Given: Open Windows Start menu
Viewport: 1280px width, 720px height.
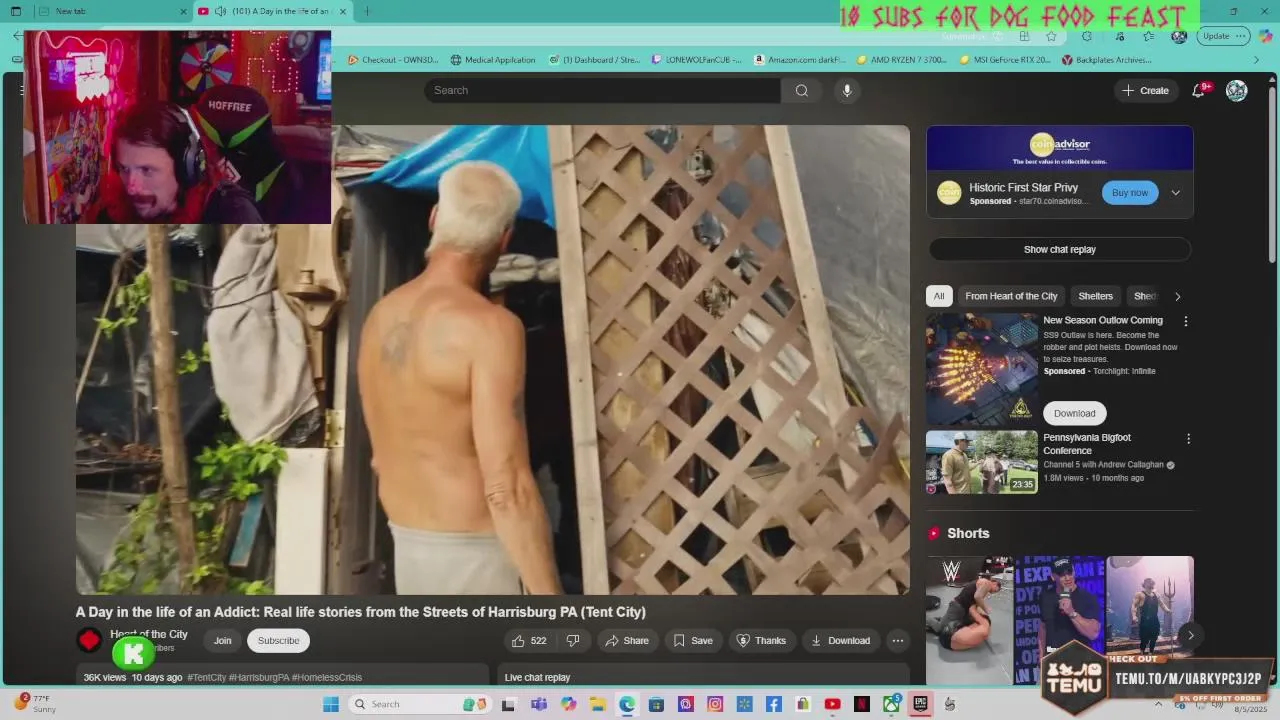Looking at the screenshot, I should 331,704.
